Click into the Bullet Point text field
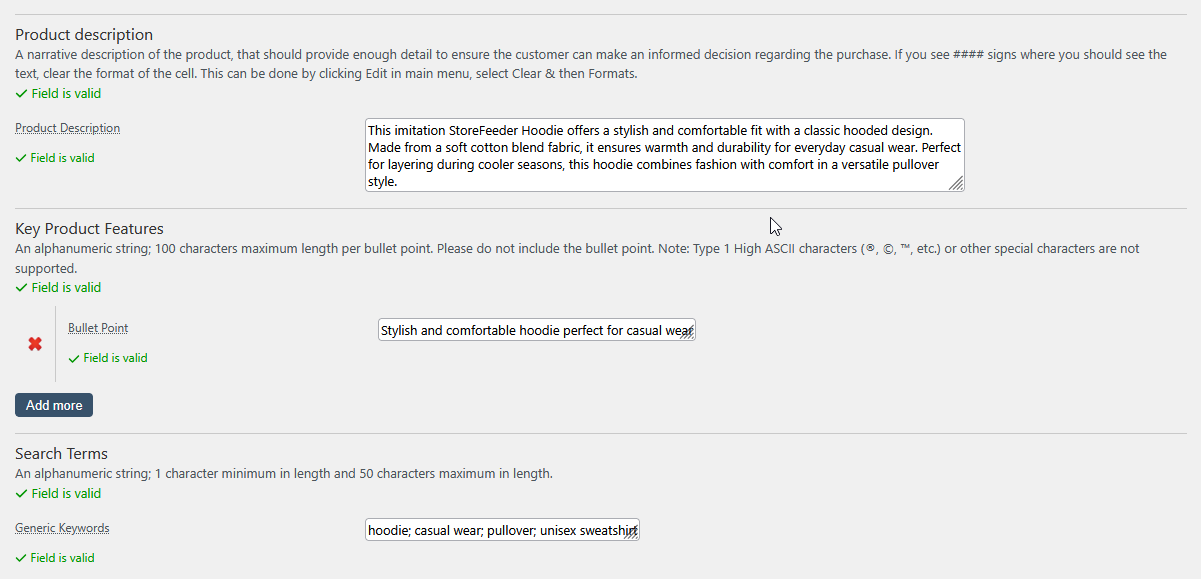Screen dimensions: 1201x579 click(537, 330)
